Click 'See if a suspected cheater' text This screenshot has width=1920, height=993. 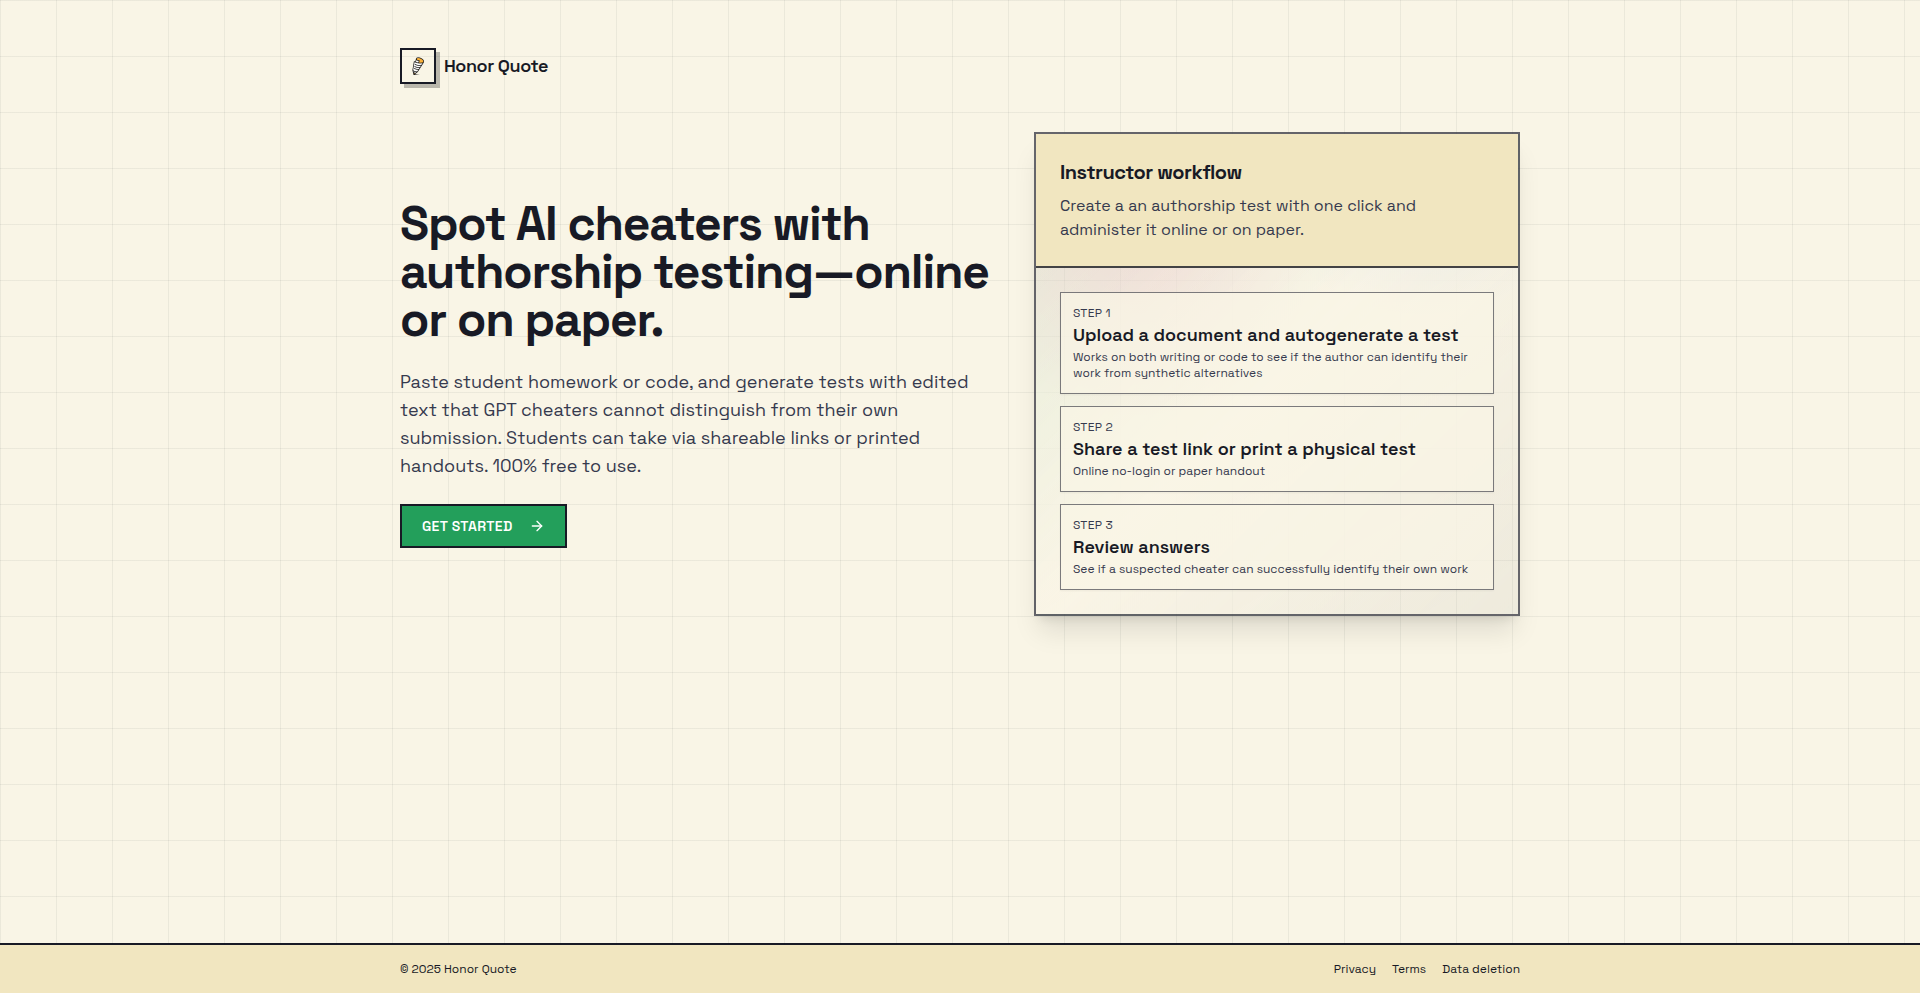click(1270, 569)
